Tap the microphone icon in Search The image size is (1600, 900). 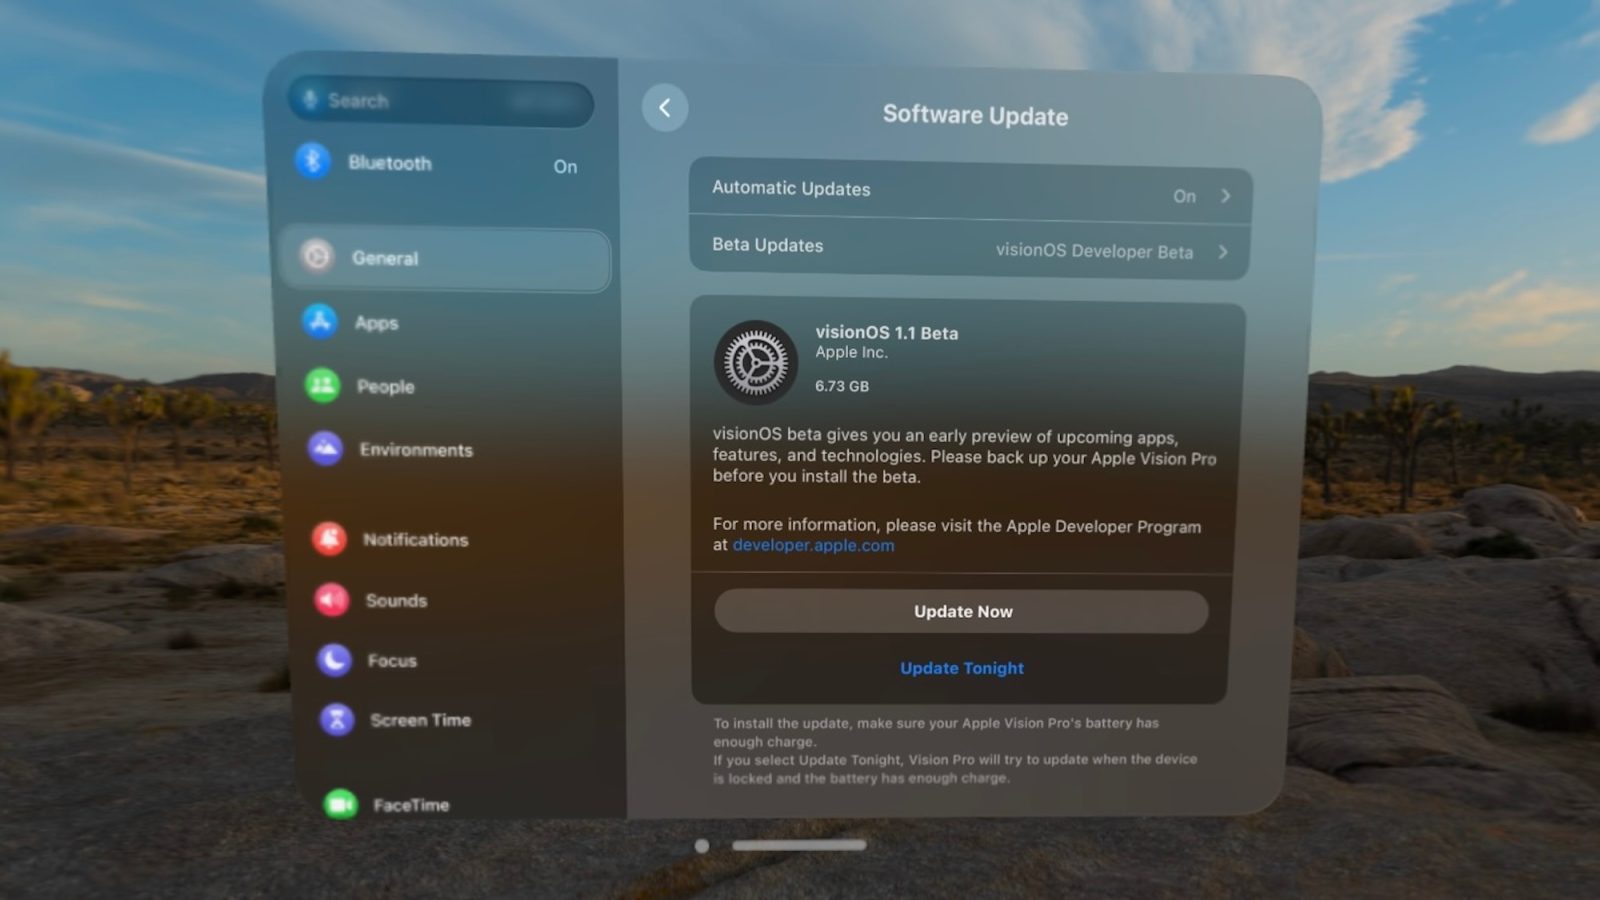(x=310, y=99)
